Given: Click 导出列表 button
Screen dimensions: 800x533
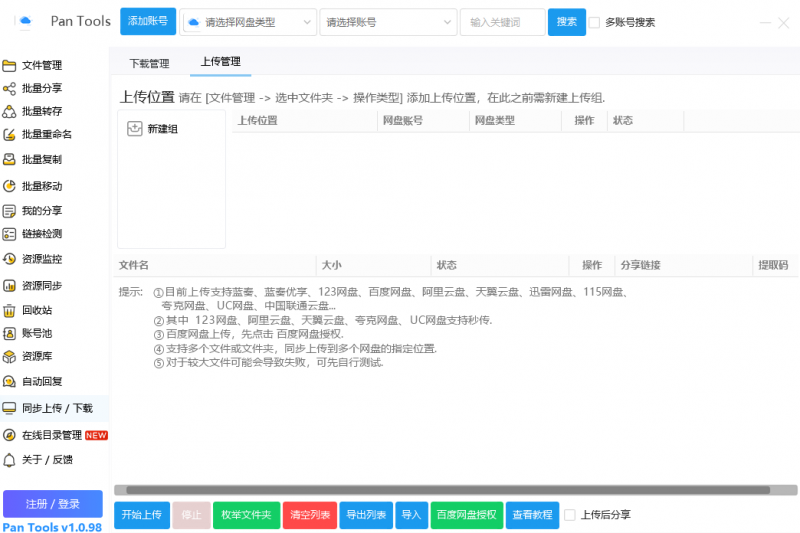Looking at the screenshot, I should click(366, 515).
